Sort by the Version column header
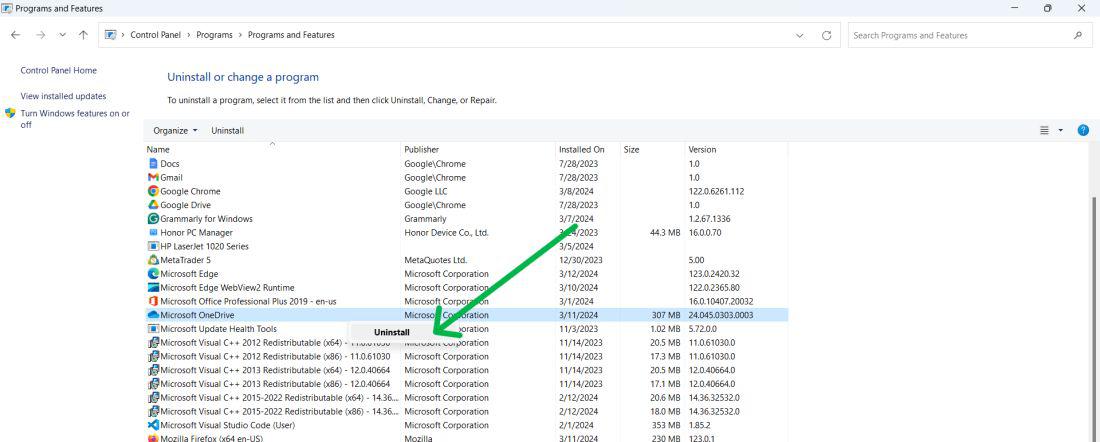The height and width of the screenshot is (442, 1100). [x=736, y=149]
